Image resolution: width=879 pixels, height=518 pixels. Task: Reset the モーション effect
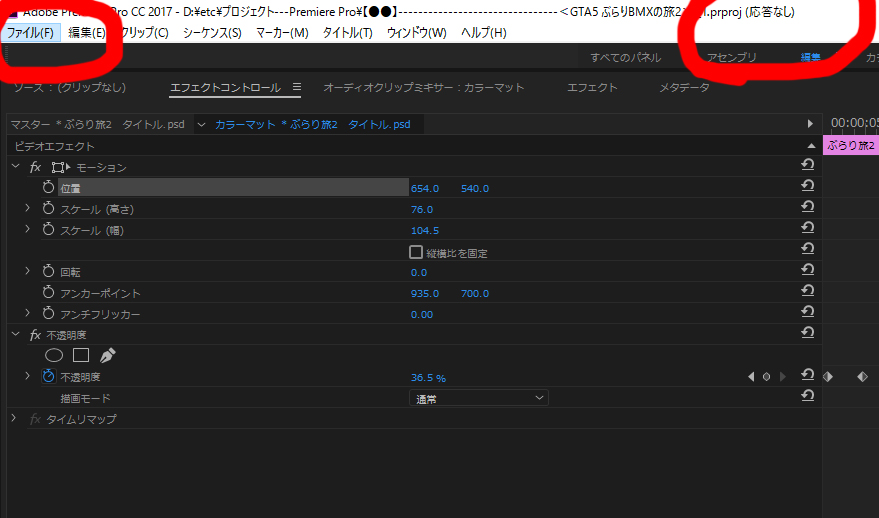click(x=807, y=165)
